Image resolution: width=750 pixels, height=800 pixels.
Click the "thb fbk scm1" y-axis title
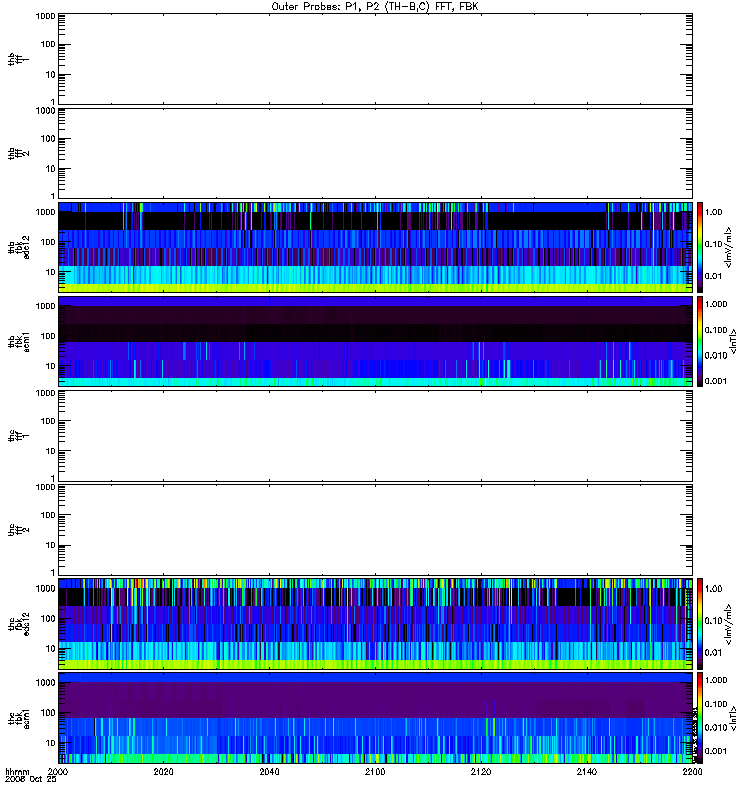19,341
